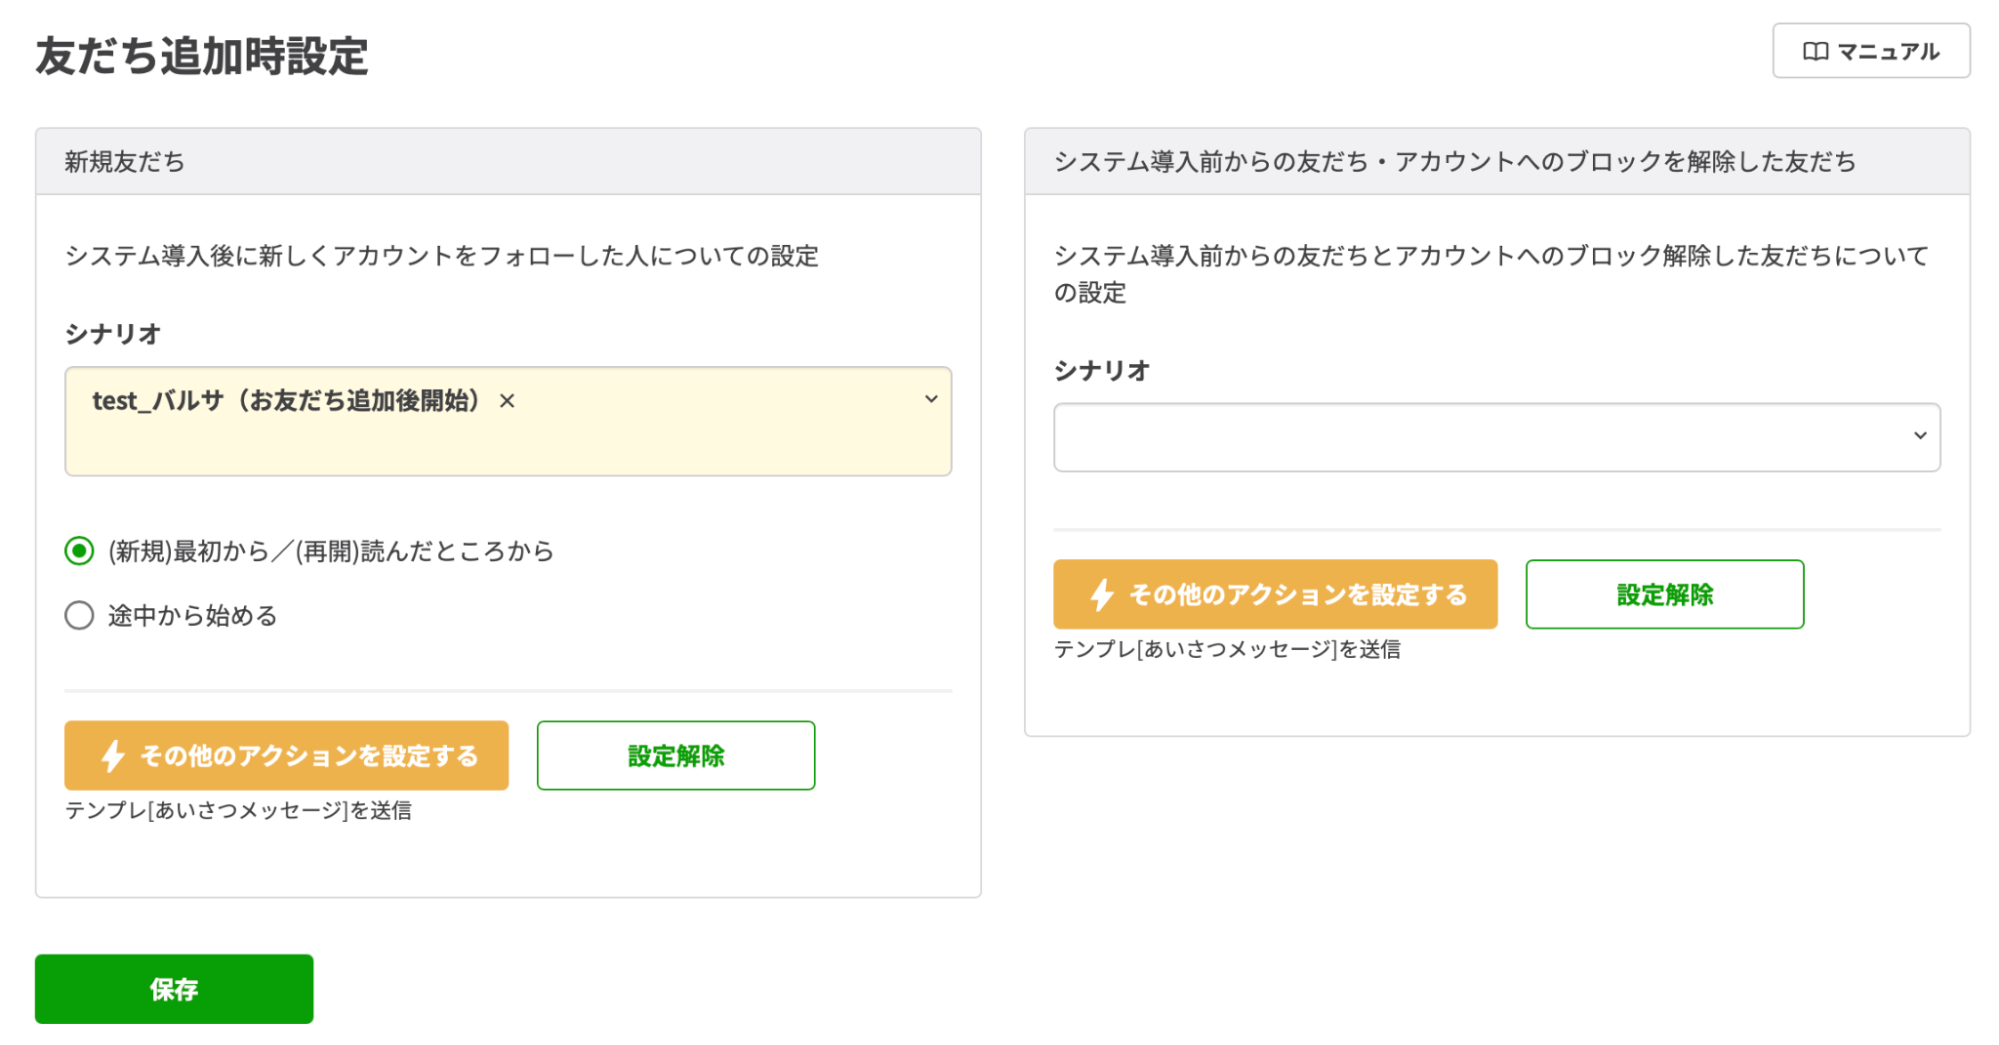Click the lightning icon on the right action button
This screenshot has height=1045, width=1999.
pyautogui.click(x=1102, y=594)
